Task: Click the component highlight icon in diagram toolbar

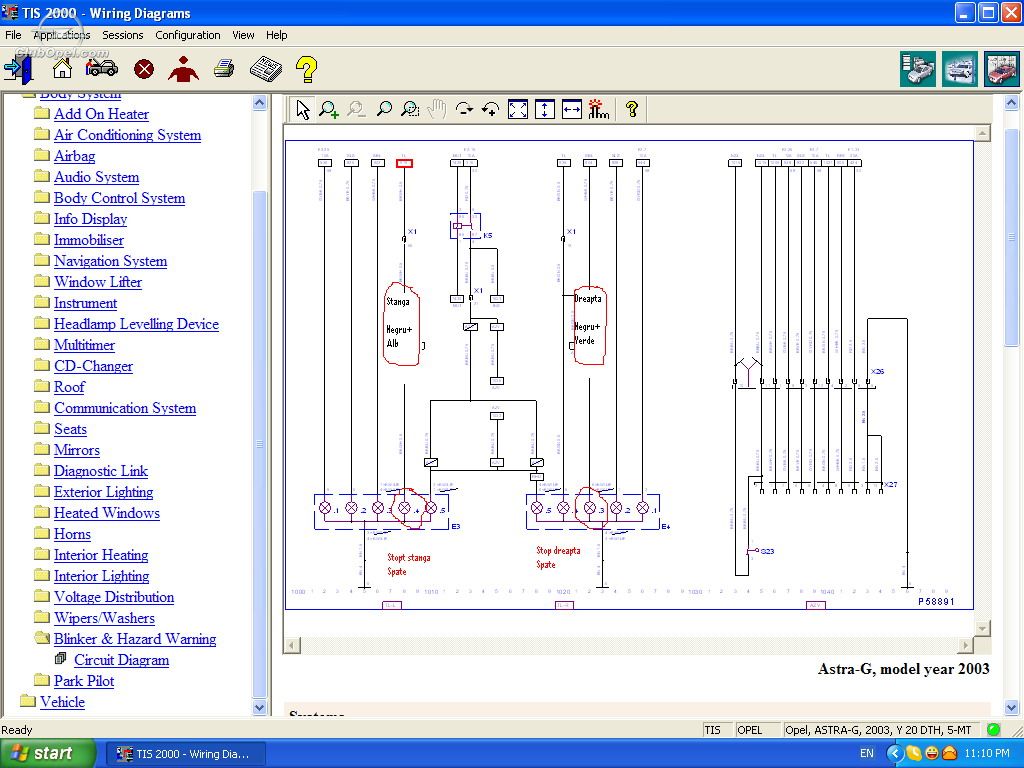Action: [x=598, y=109]
